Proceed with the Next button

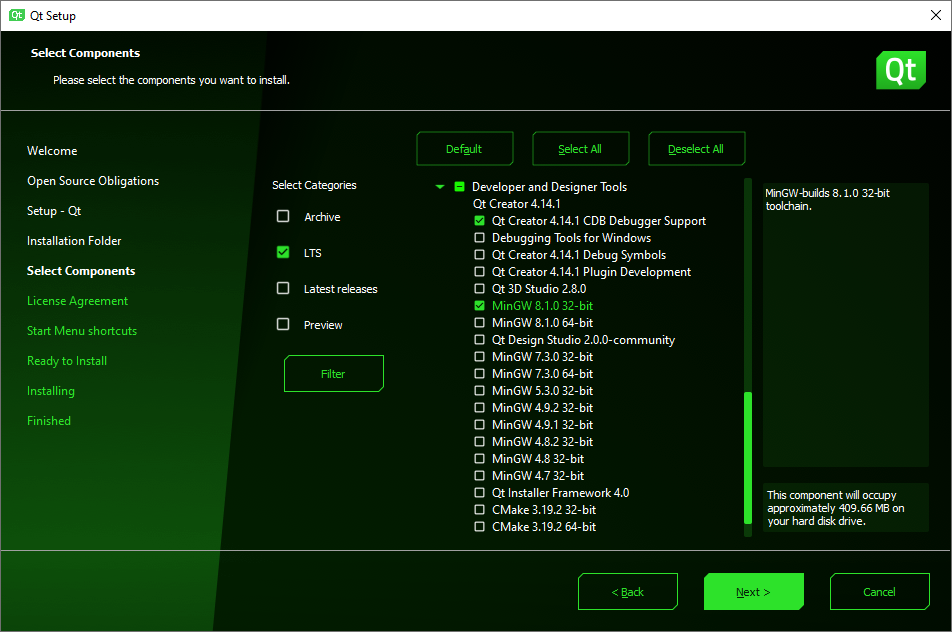[x=753, y=592]
